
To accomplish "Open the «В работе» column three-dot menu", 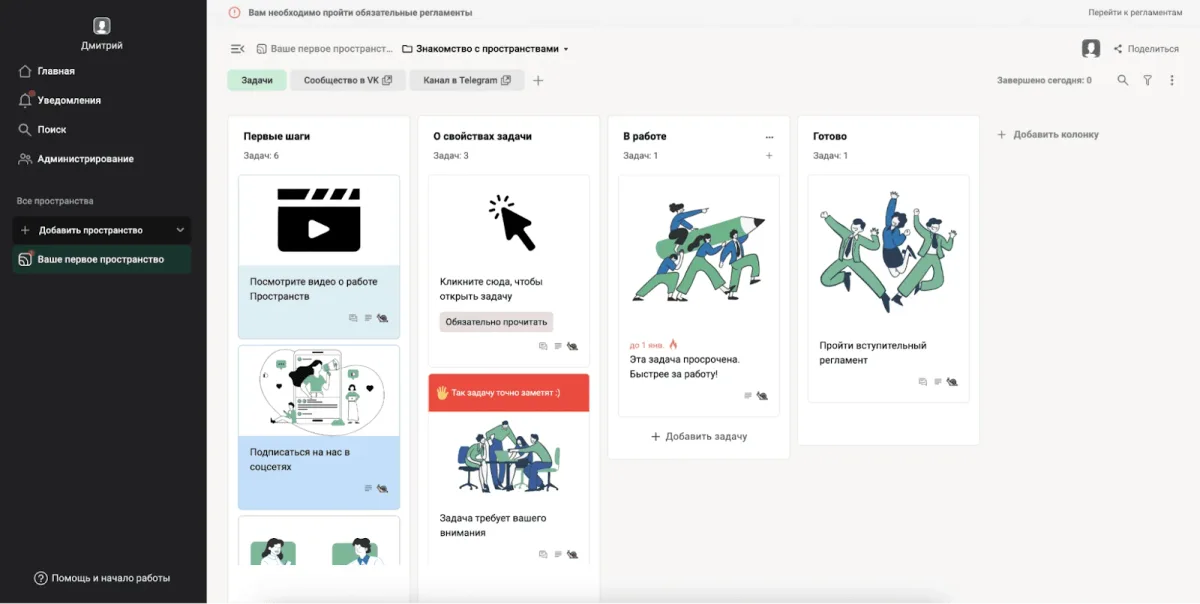I will click(x=769, y=137).
